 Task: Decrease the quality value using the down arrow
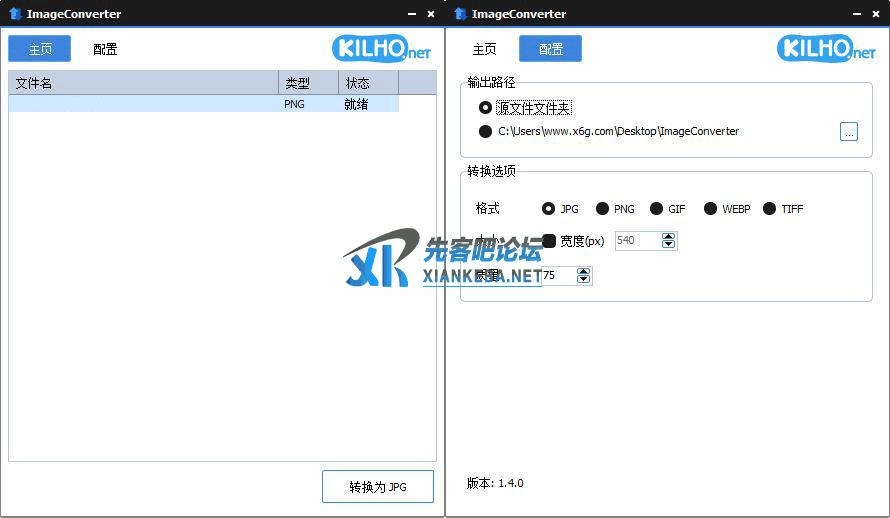pos(584,280)
